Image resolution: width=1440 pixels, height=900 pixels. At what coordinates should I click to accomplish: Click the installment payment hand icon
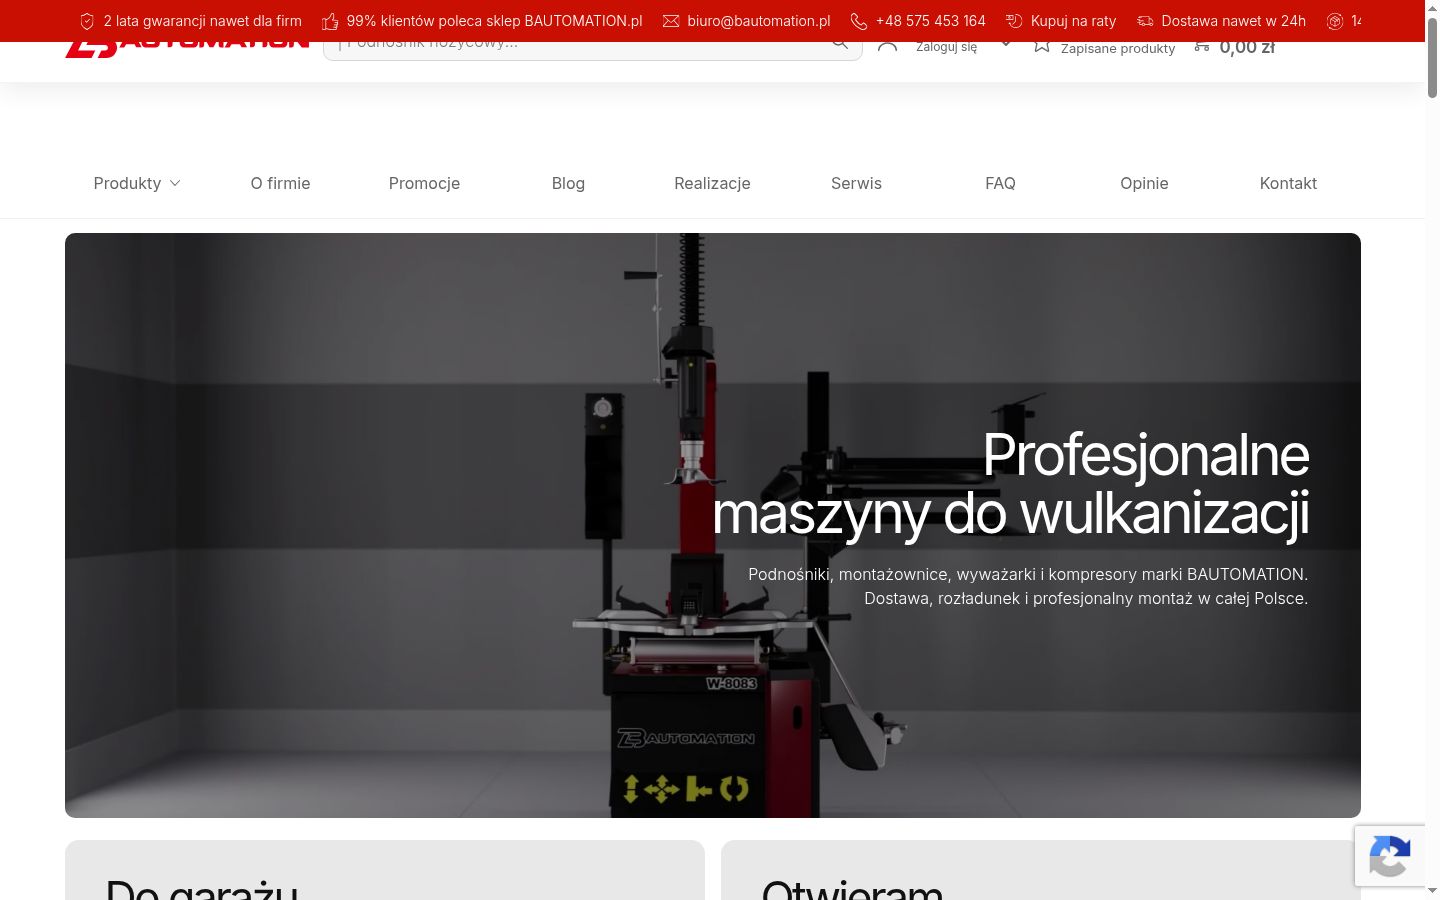(1014, 21)
